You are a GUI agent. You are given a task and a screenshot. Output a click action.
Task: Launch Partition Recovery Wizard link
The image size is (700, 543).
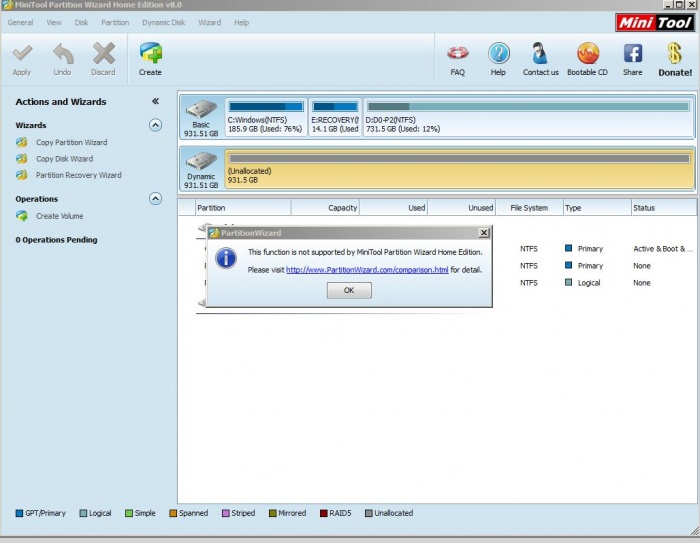pos(79,175)
